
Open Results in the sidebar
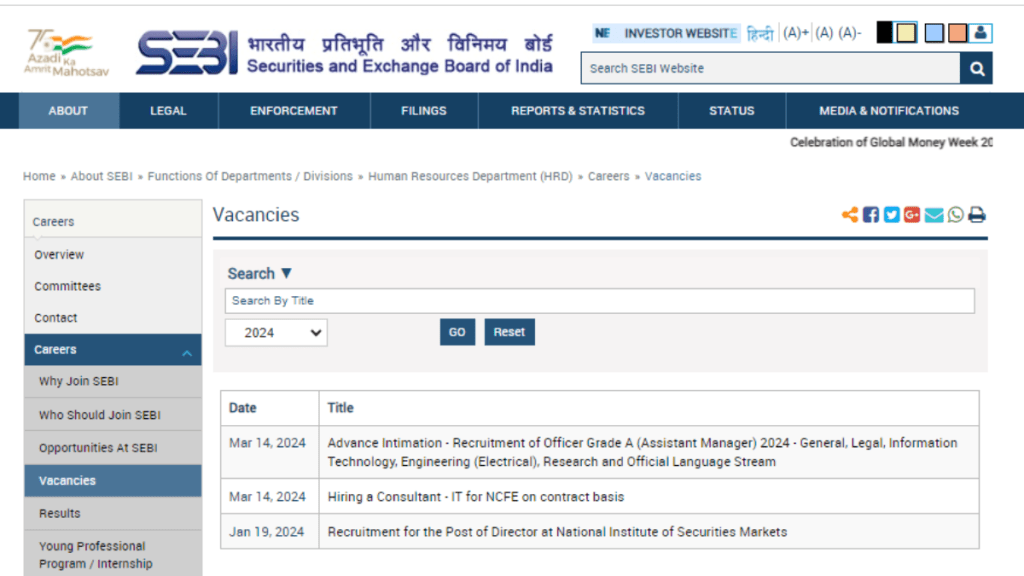pos(113,513)
